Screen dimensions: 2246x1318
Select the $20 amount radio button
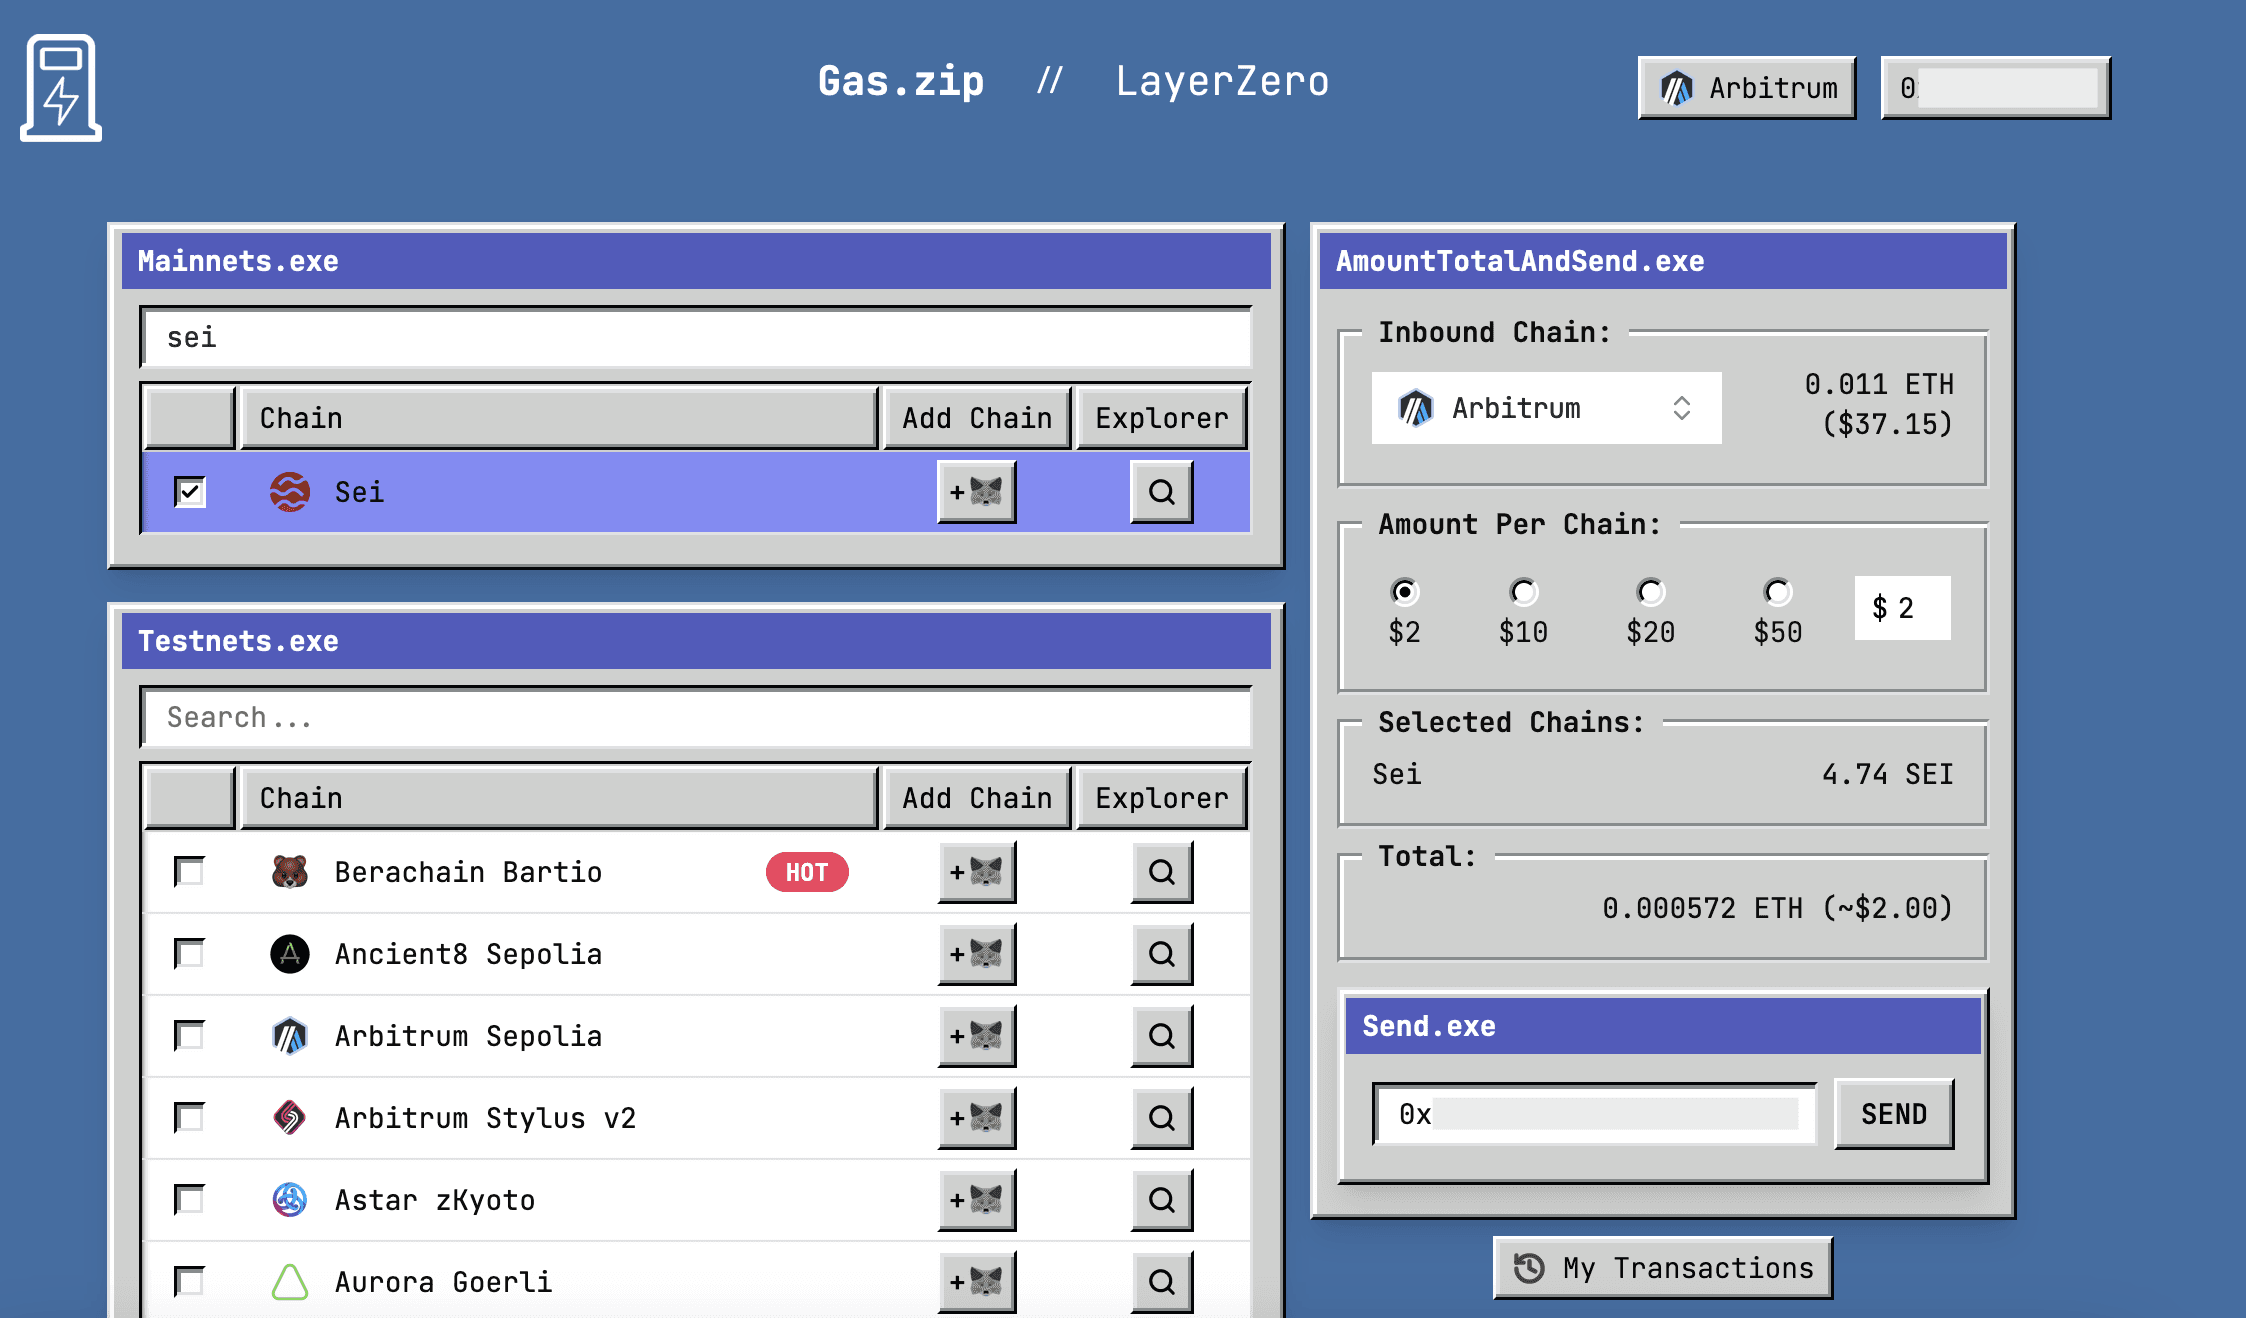click(1650, 592)
